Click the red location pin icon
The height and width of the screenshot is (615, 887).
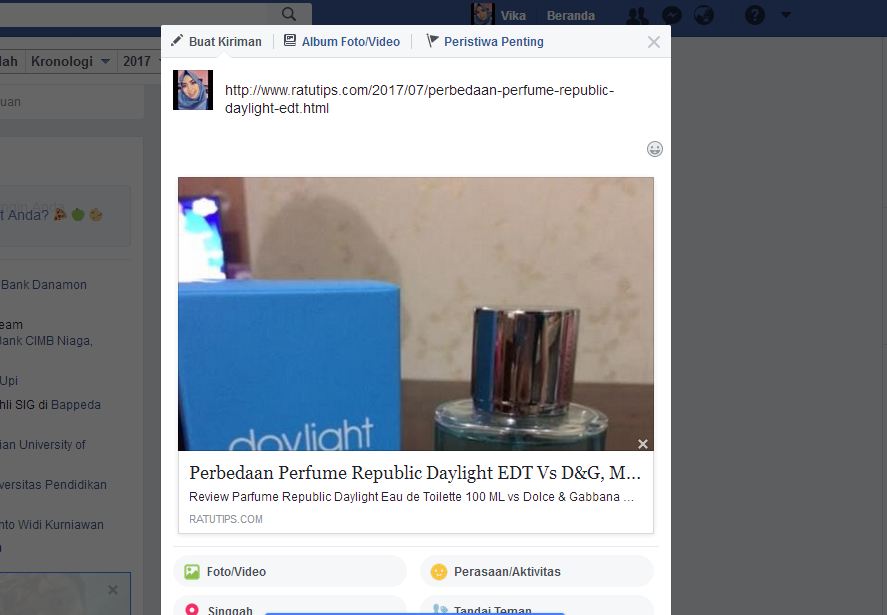click(x=192, y=609)
